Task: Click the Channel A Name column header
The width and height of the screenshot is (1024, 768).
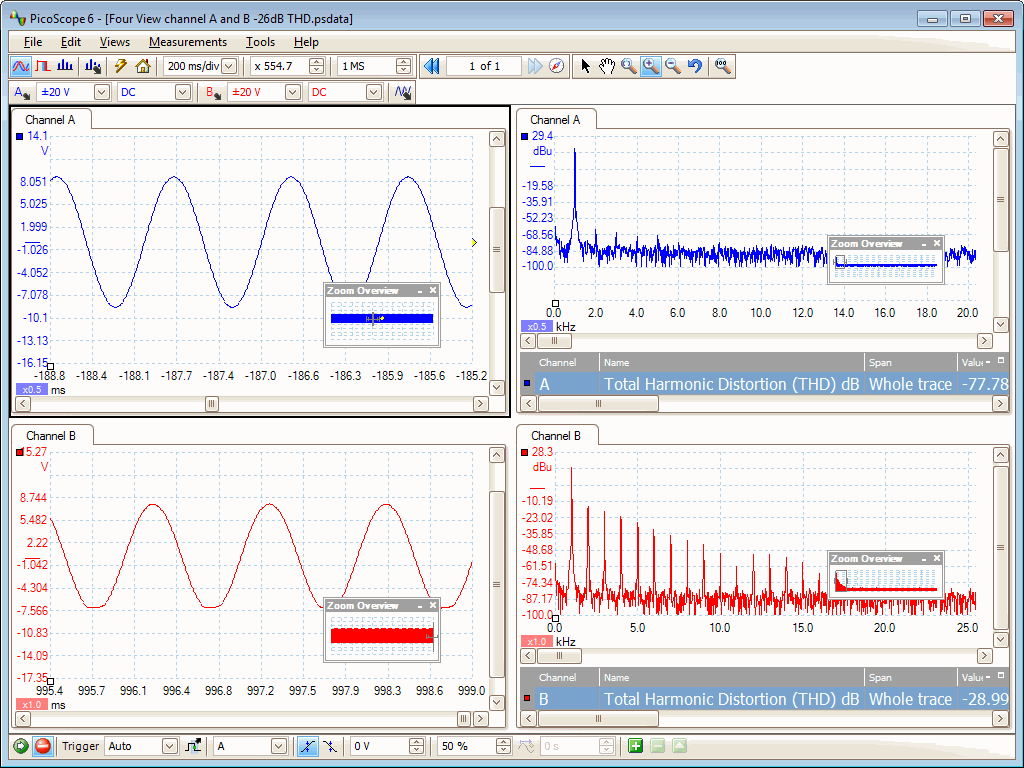Action: pyautogui.click(x=730, y=362)
